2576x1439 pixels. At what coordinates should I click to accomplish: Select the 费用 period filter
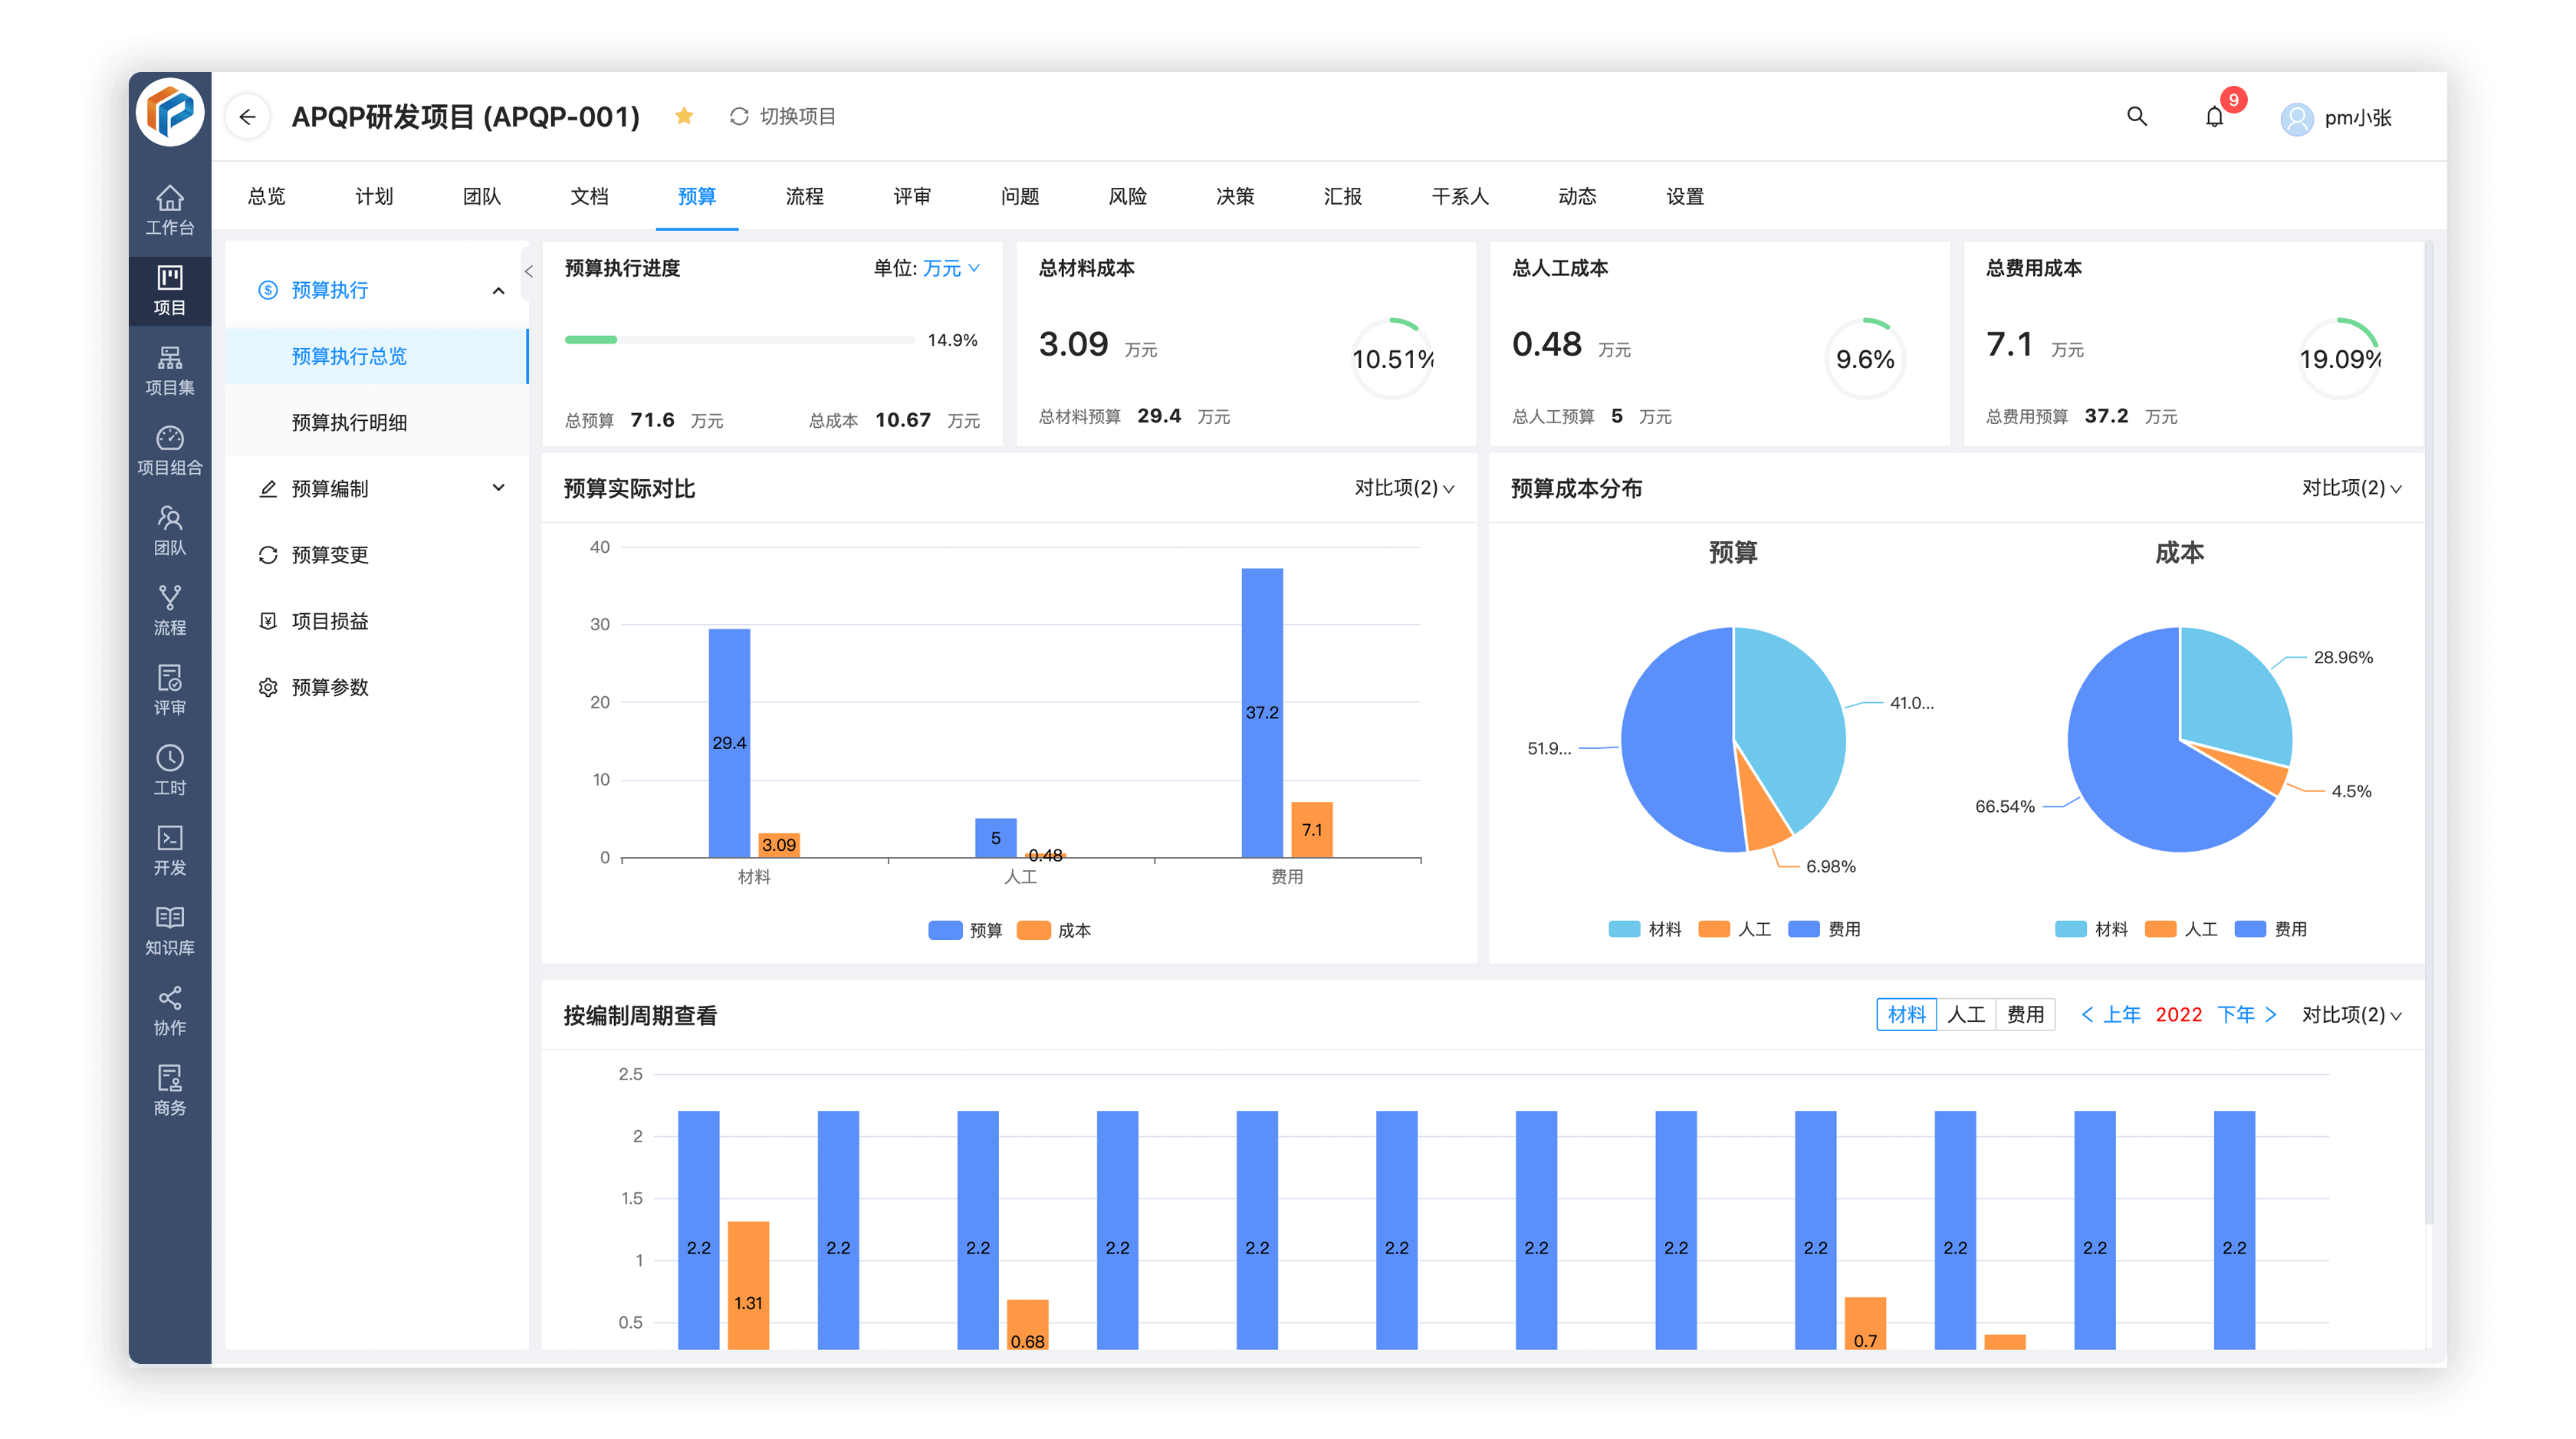(x=2025, y=1015)
